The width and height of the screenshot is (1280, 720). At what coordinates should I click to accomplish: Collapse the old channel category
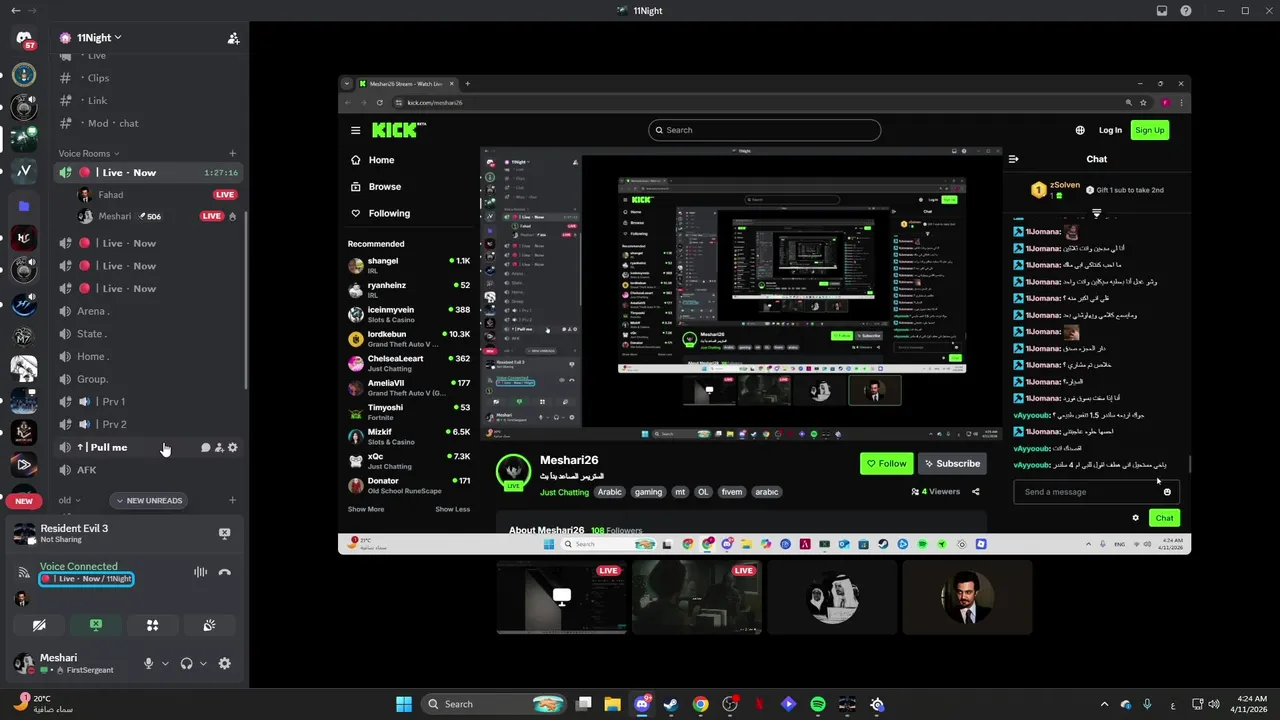[69, 500]
